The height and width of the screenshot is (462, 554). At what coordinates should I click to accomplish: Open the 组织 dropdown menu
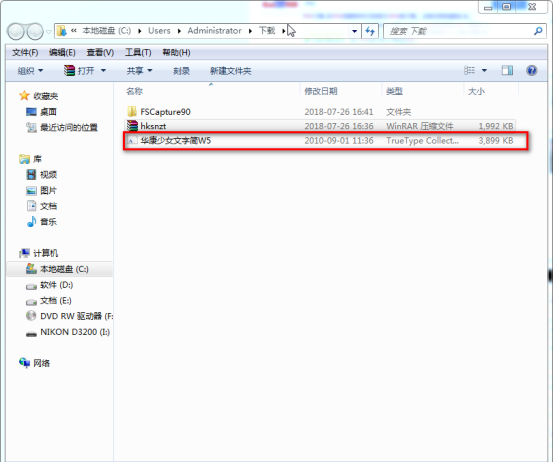[x=30, y=71]
